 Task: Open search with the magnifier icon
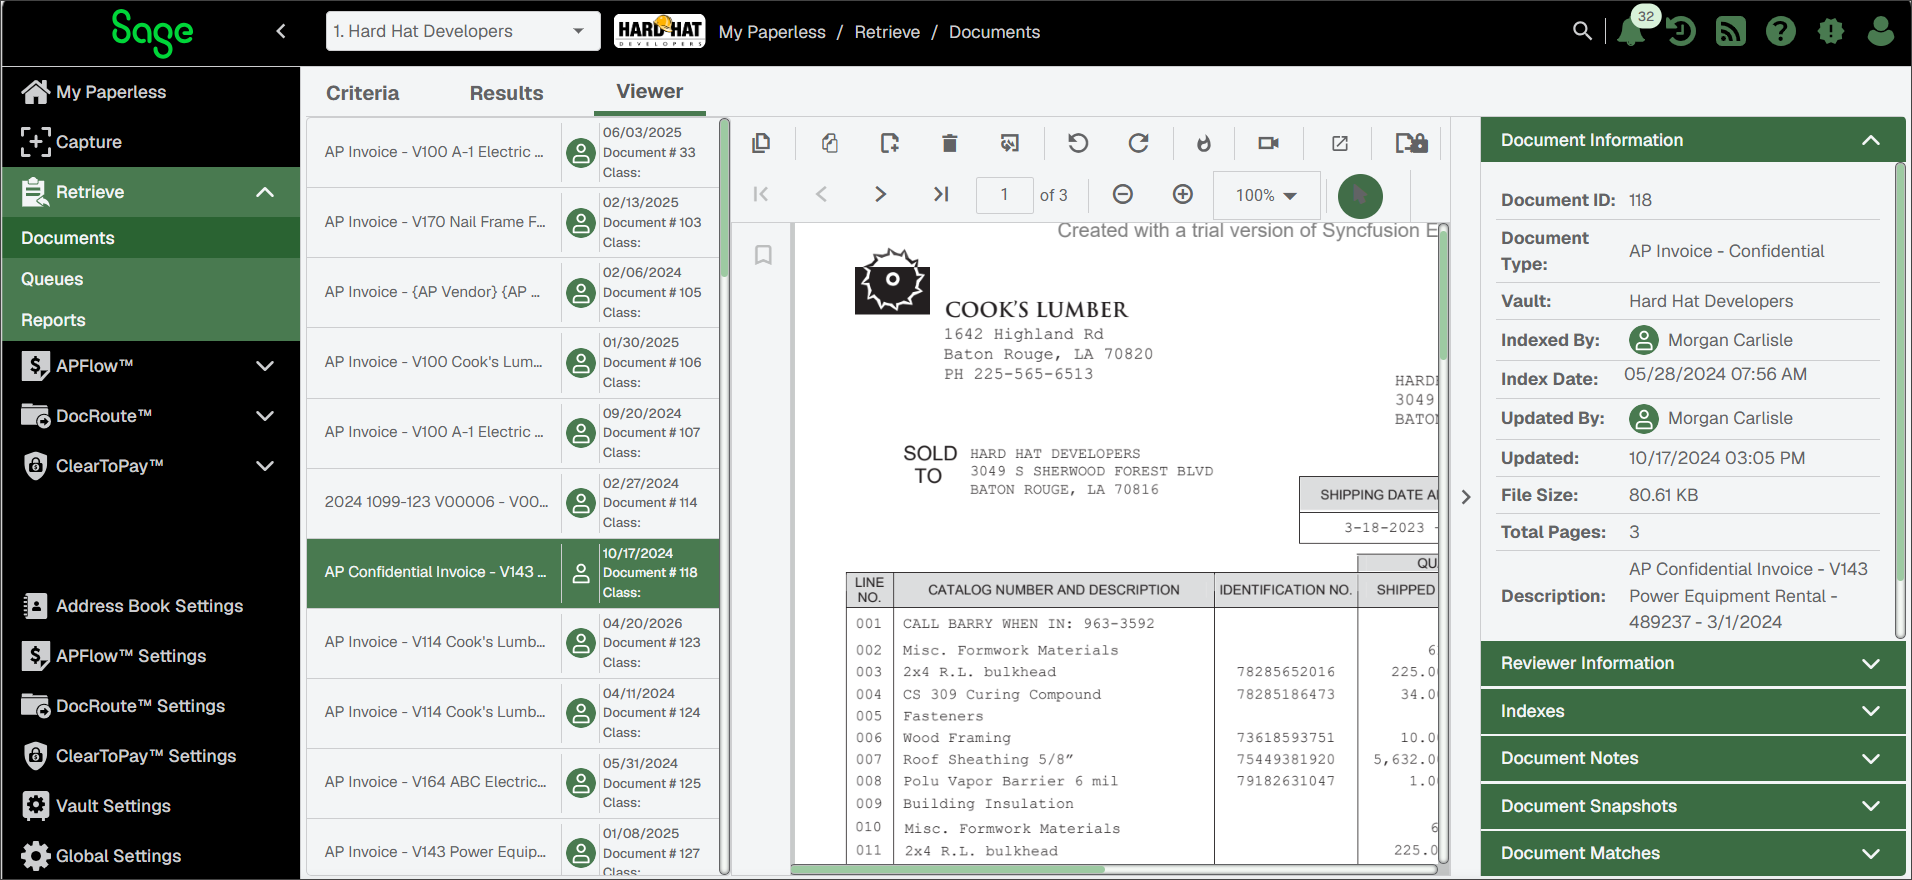[x=1582, y=31]
